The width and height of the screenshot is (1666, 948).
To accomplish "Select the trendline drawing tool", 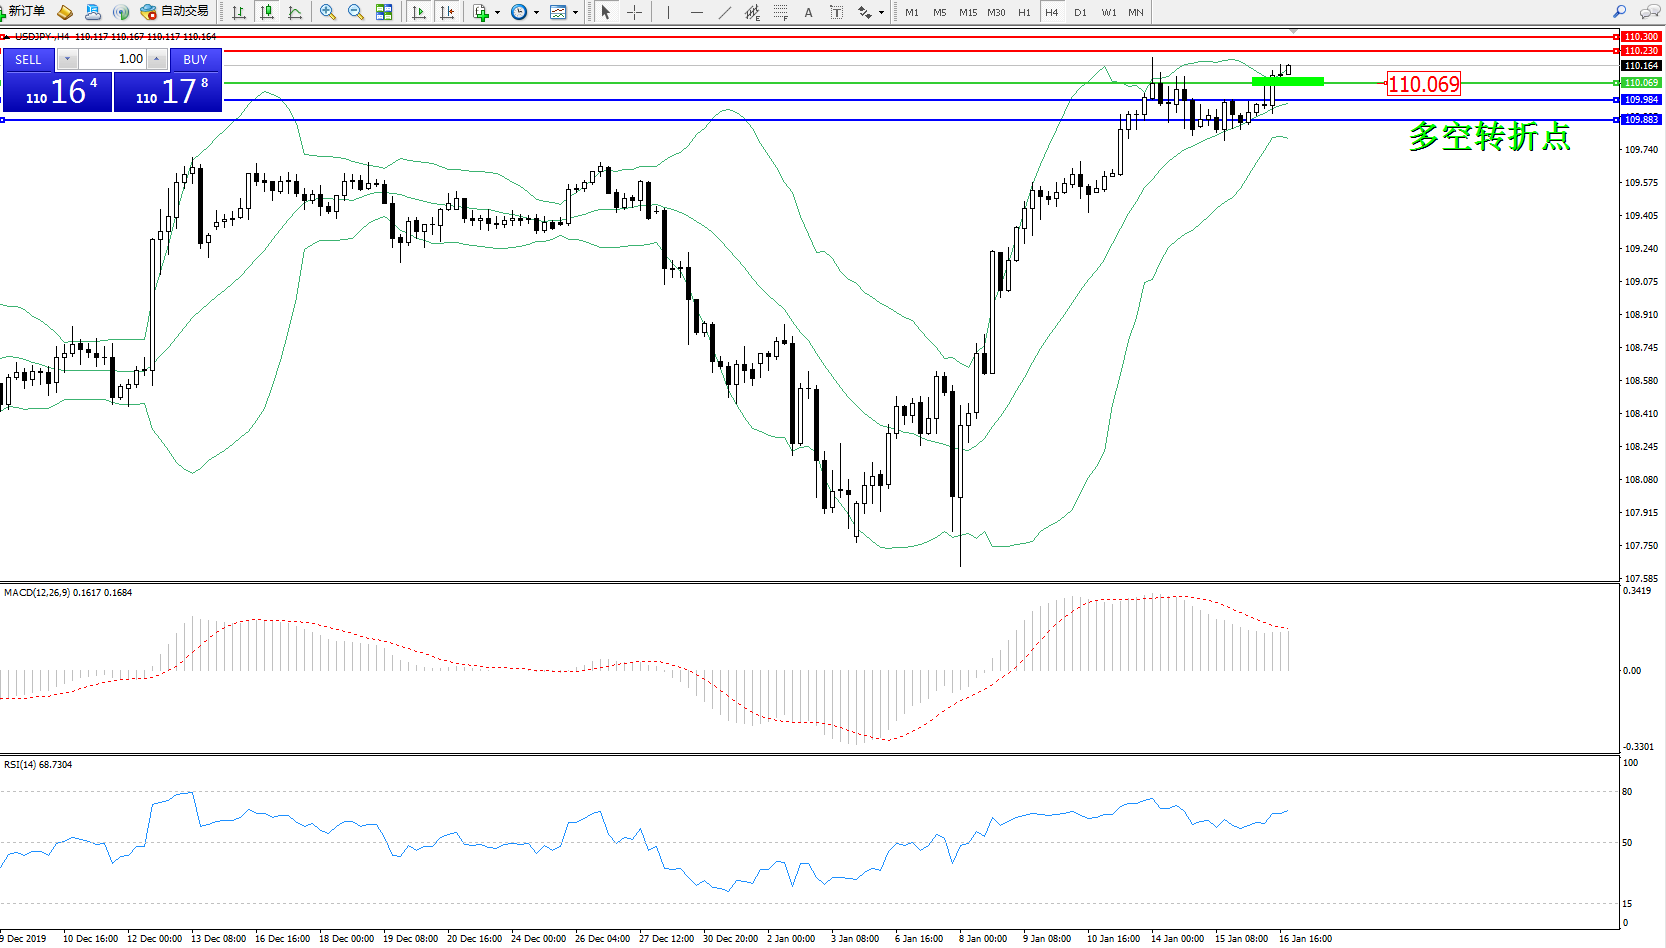I will (724, 12).
